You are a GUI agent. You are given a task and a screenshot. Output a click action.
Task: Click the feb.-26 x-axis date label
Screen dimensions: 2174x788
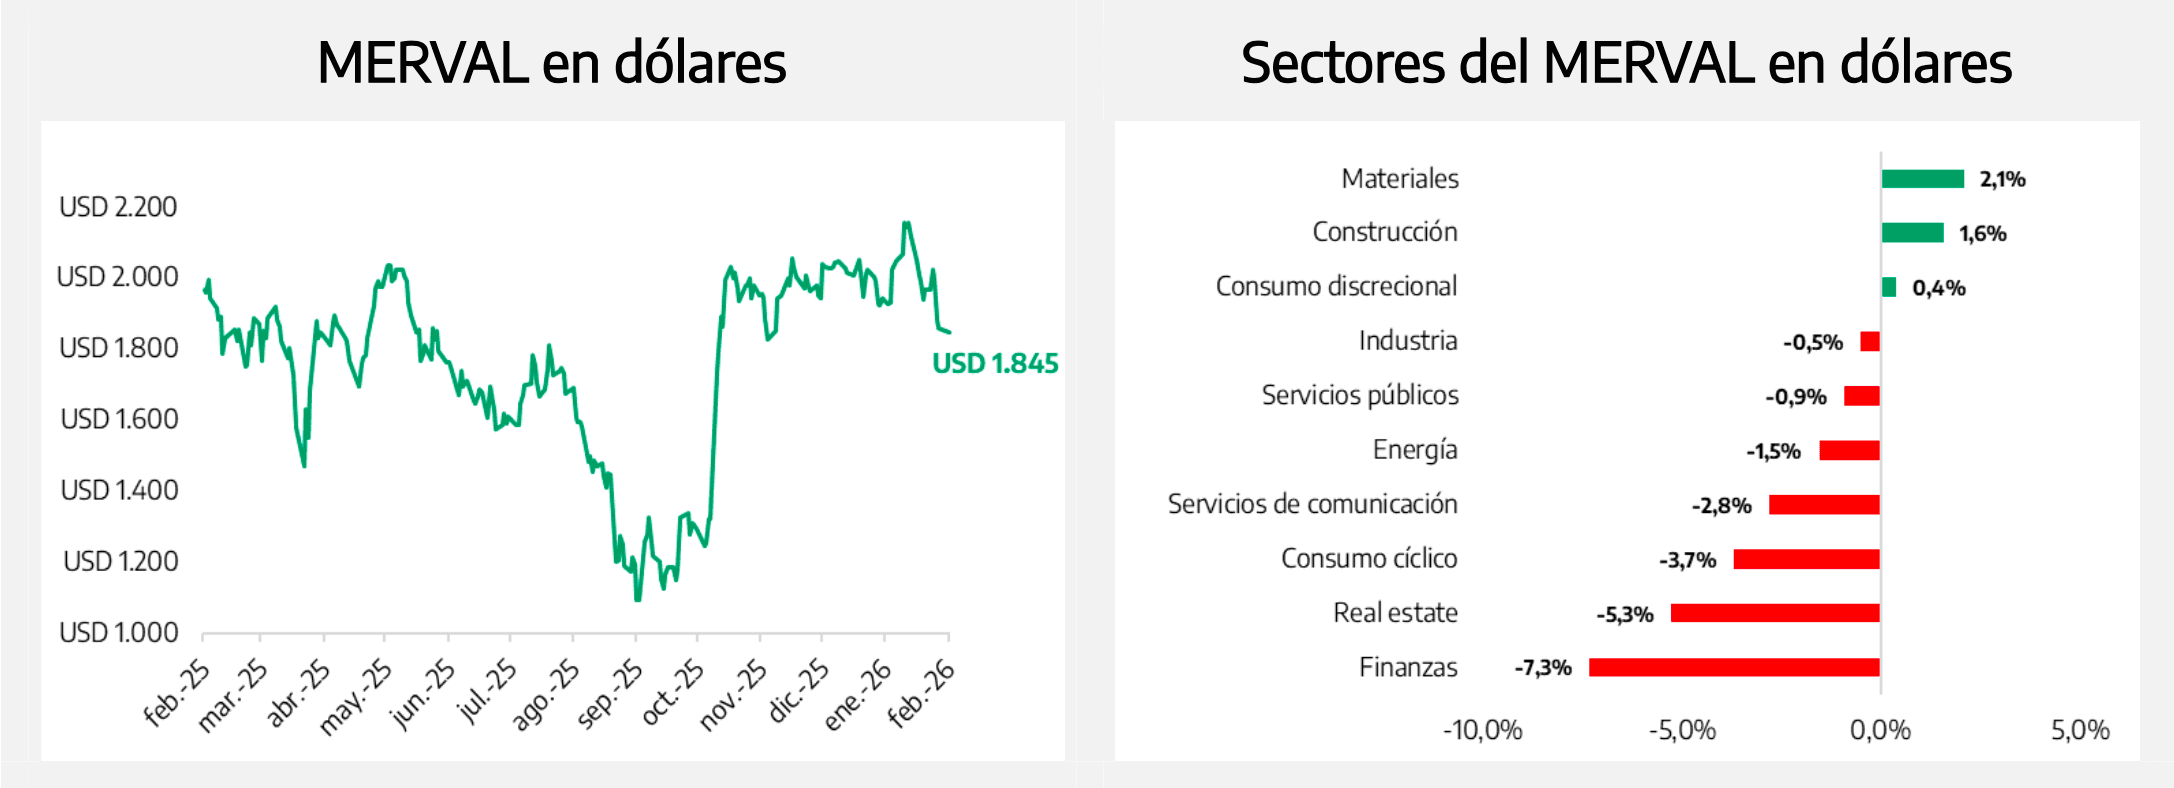pyautogui.click(x=922, y=692)
